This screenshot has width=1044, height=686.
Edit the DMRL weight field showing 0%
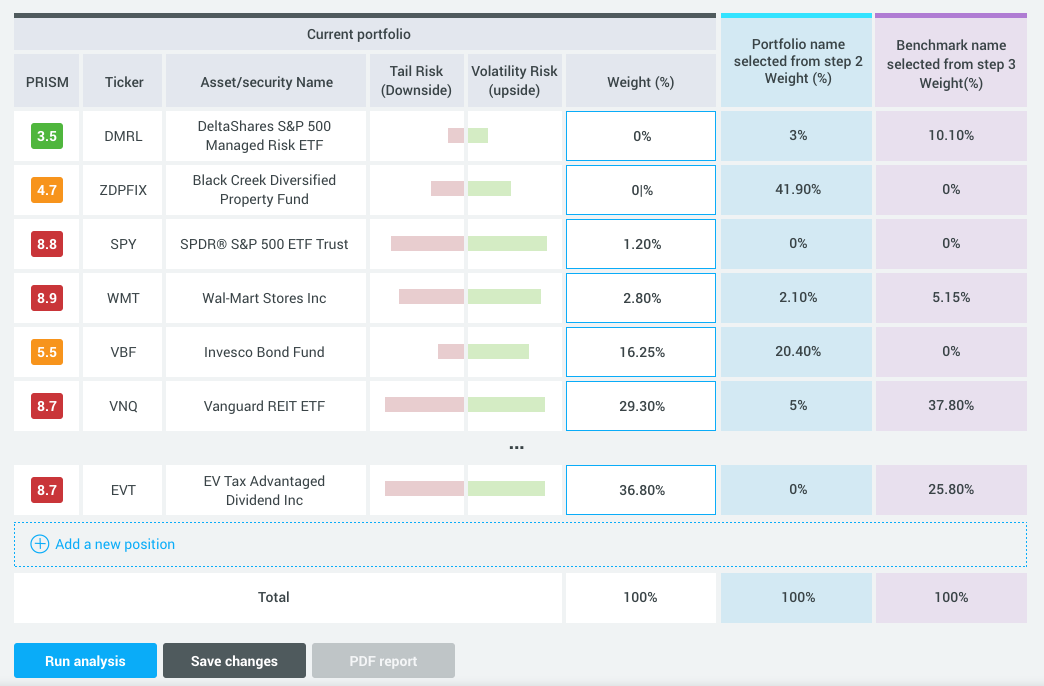(640, 136)
